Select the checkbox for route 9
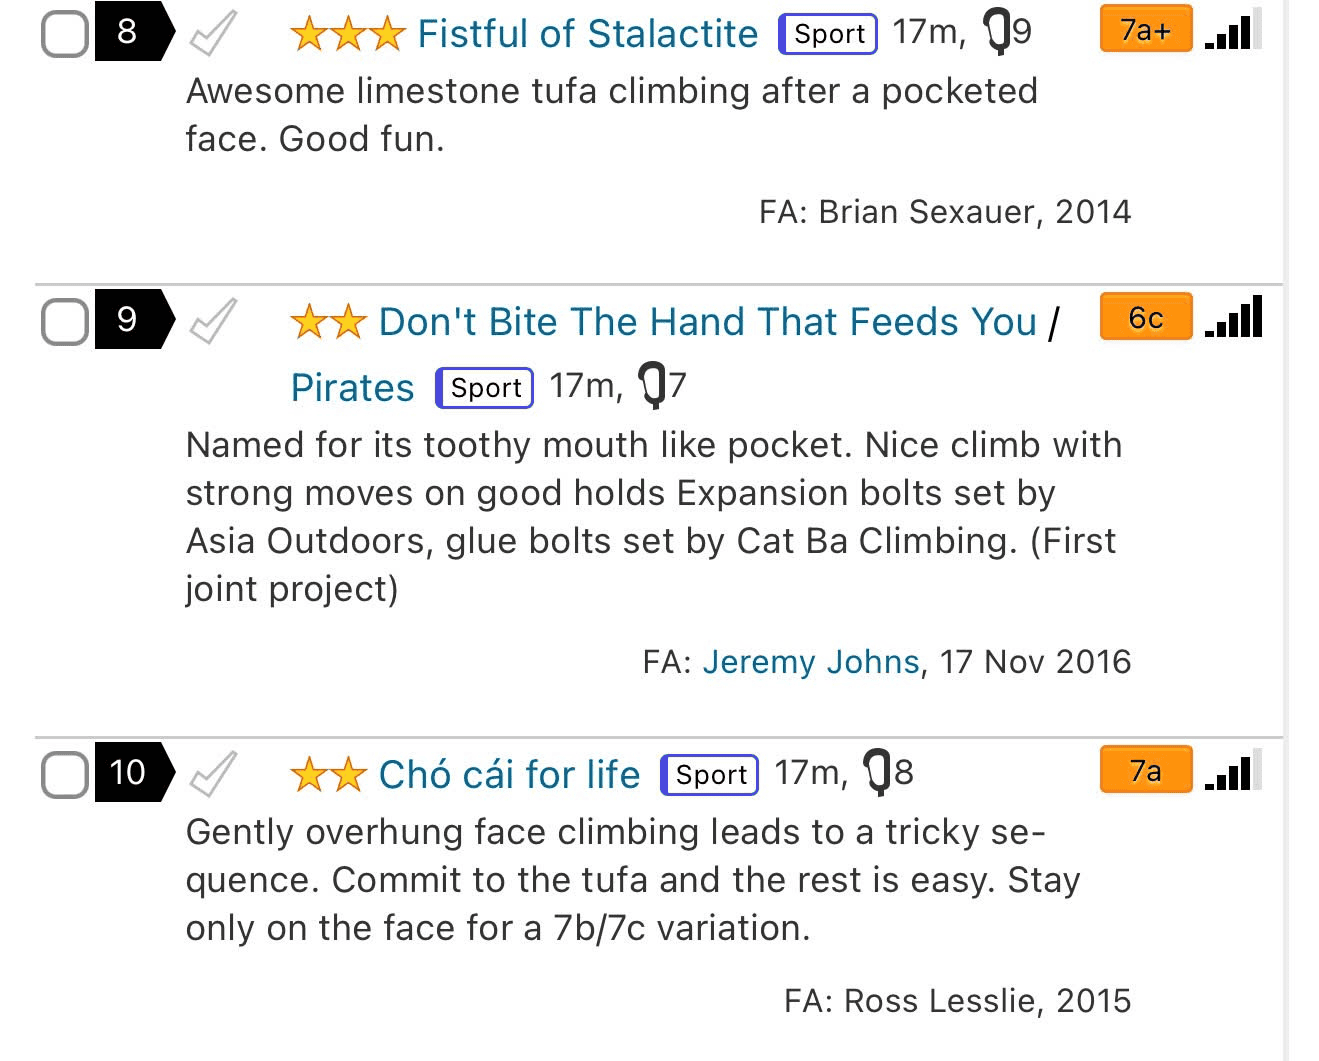This screenshot has width=1319, height=1061. pyautogui.click(x=65, y=321)
